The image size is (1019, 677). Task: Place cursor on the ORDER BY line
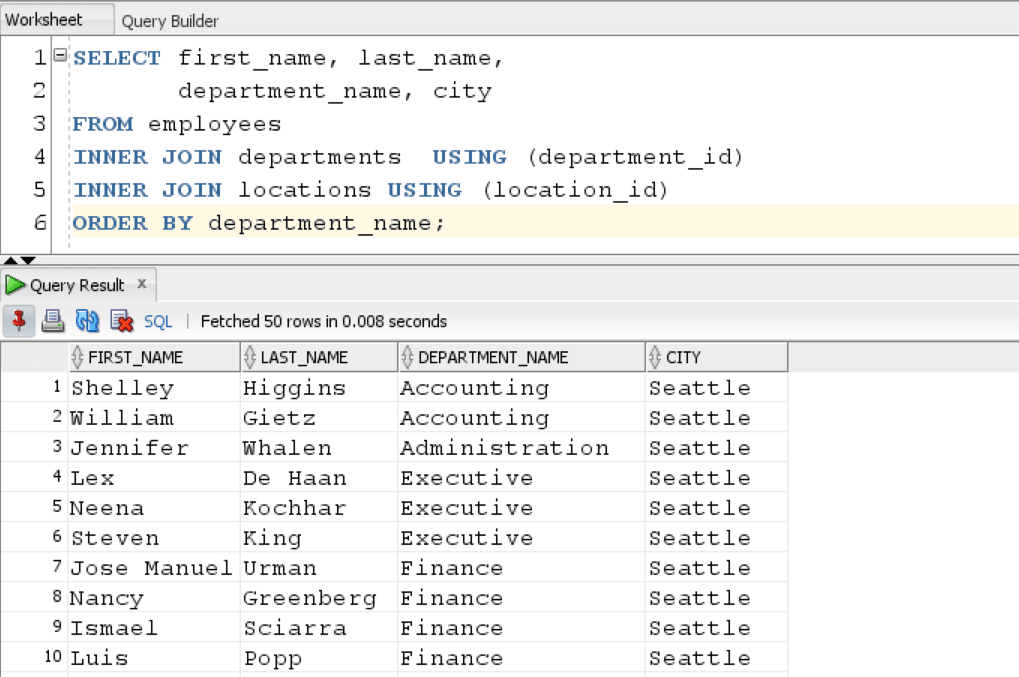[250, 222]
